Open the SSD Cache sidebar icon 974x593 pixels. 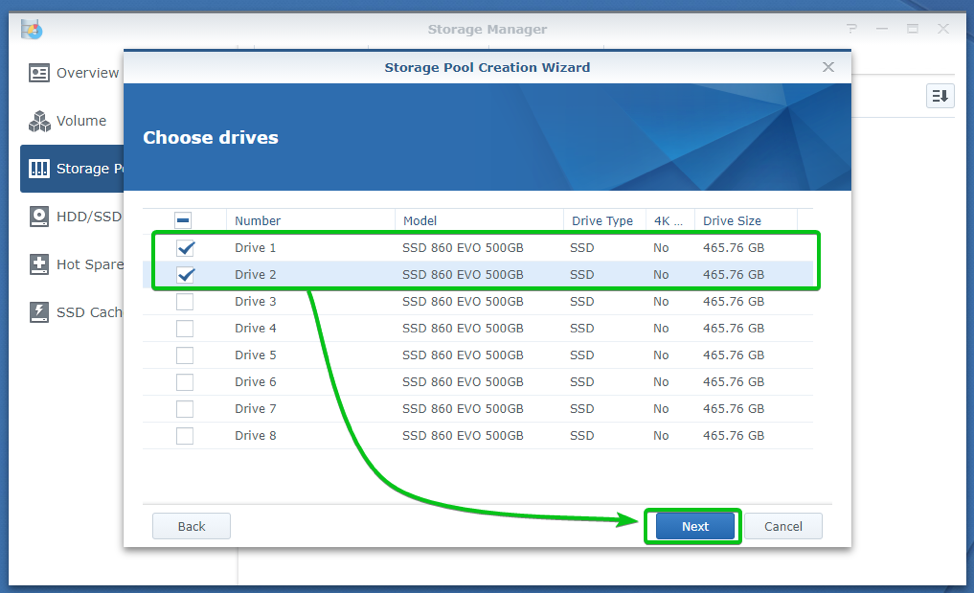[x=39, y=312]
